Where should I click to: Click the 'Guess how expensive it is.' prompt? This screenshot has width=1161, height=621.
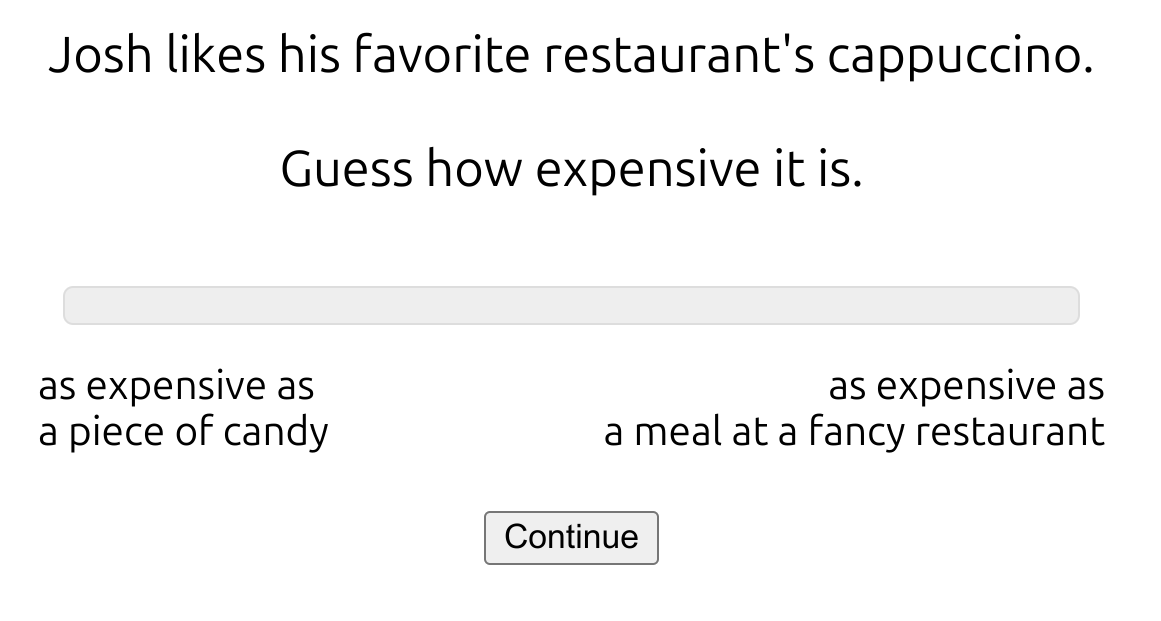point(571,169)
